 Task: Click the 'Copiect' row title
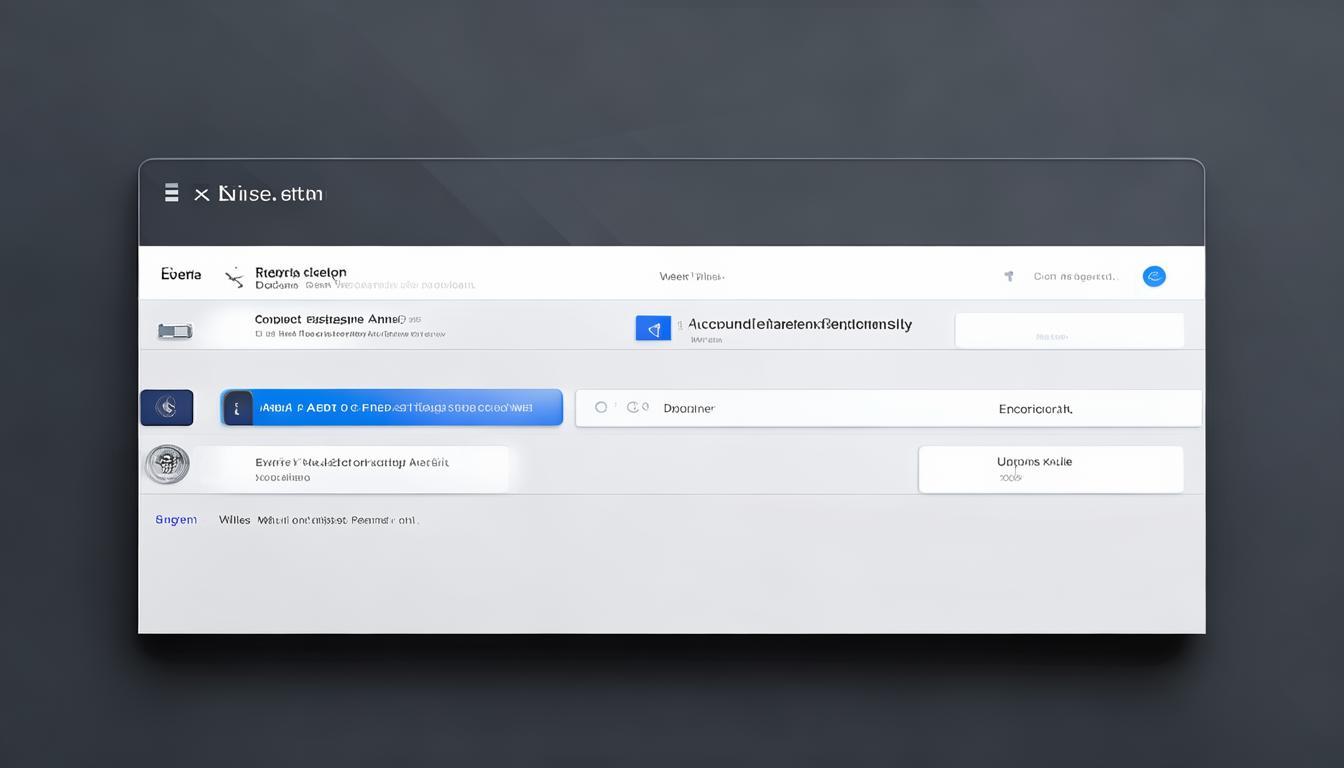tap(330, 320)
